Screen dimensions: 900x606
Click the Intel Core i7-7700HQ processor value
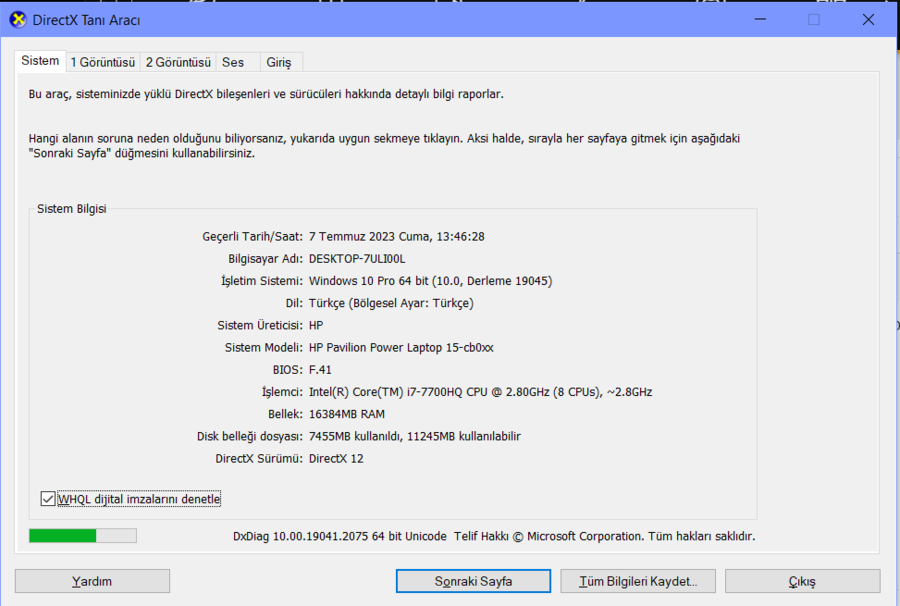(x=480, y=392)
